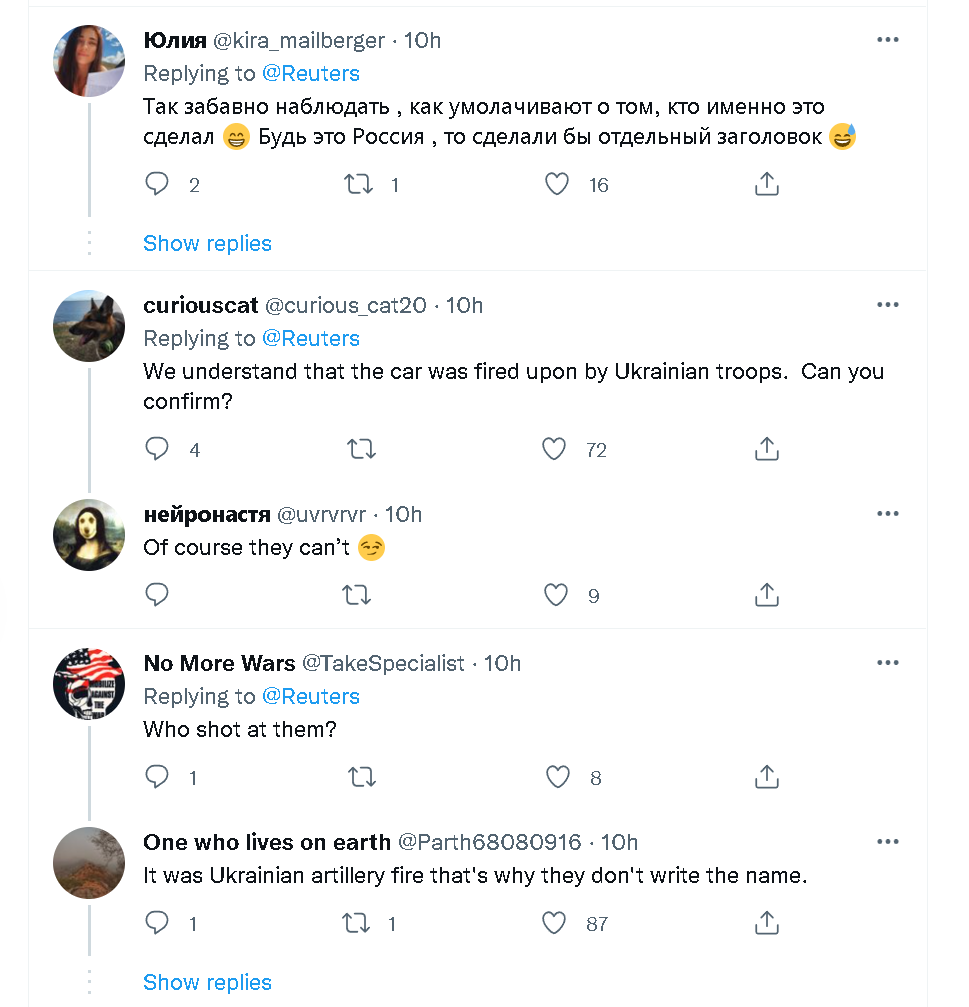
Task: Reply to Юлия's tweet via comment icon
Action: 157,184
